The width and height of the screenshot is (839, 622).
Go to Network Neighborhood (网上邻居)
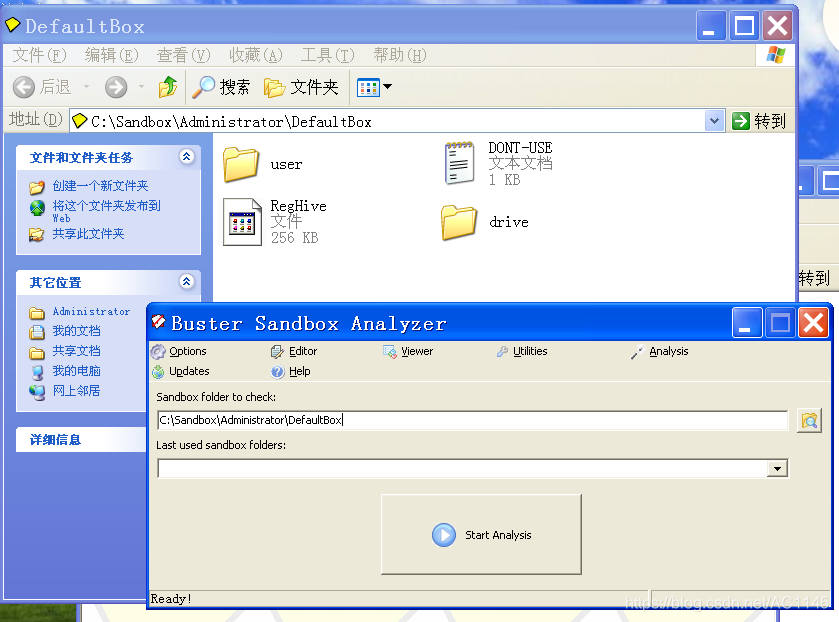tap(76, 391)
